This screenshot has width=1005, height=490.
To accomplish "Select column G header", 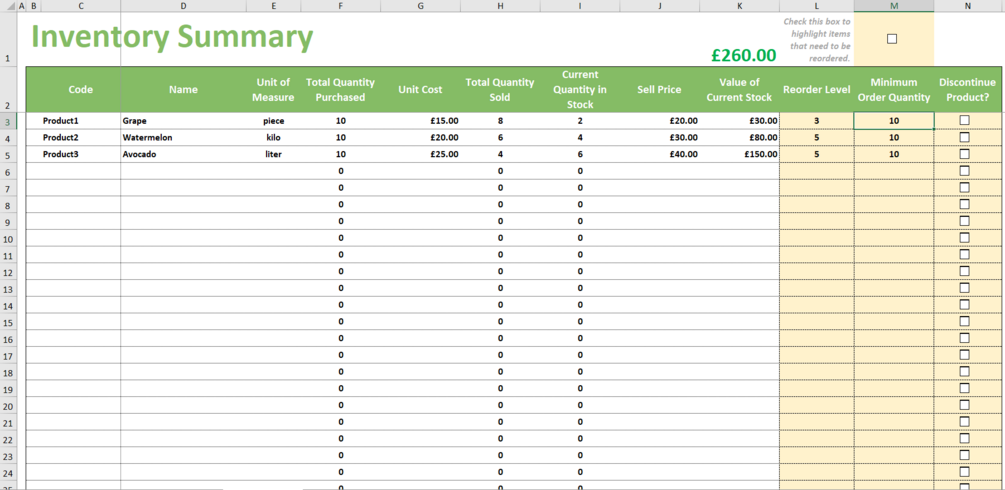I will tap(420, 6).
